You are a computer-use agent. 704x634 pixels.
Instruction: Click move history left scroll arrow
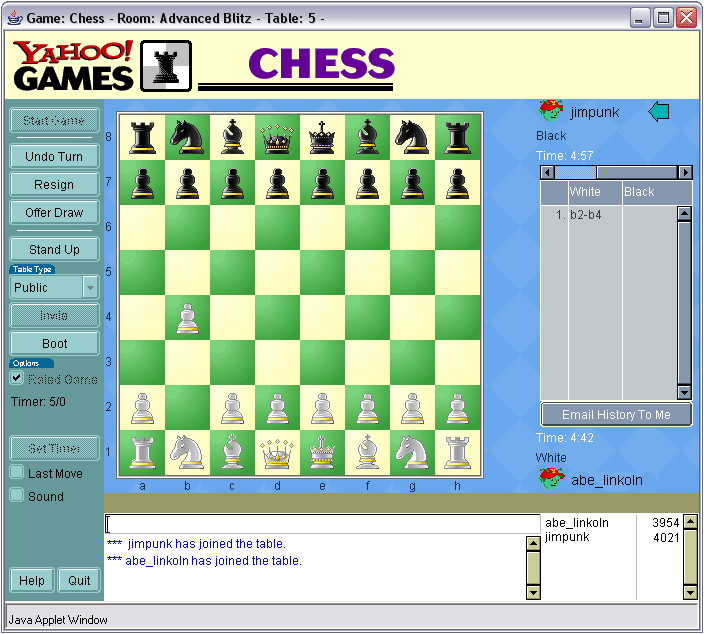tap(547, 172)
